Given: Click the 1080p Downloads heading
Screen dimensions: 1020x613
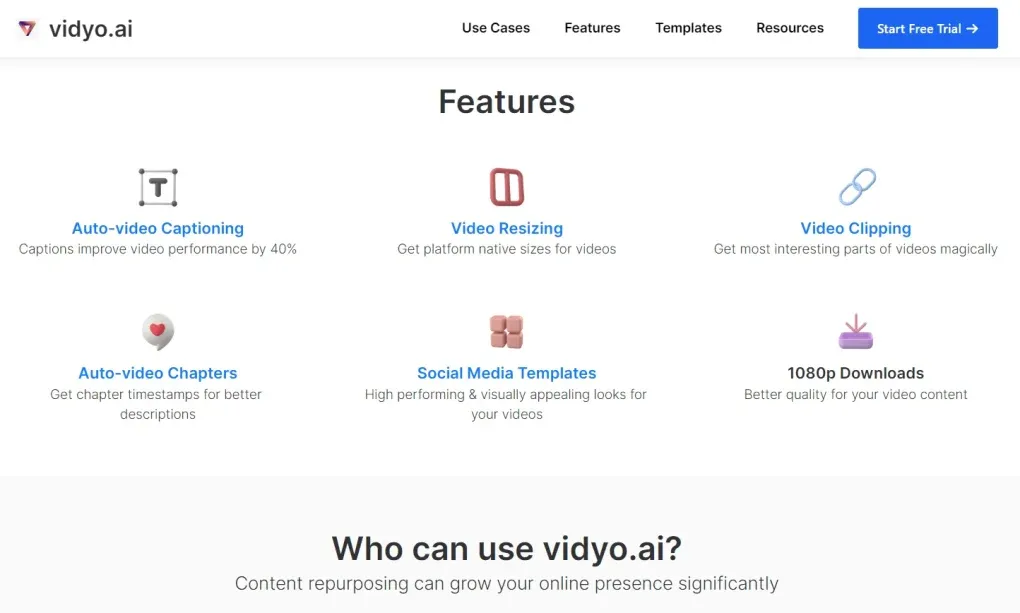Looking at the screenshot, I should (x=855, y=373).
